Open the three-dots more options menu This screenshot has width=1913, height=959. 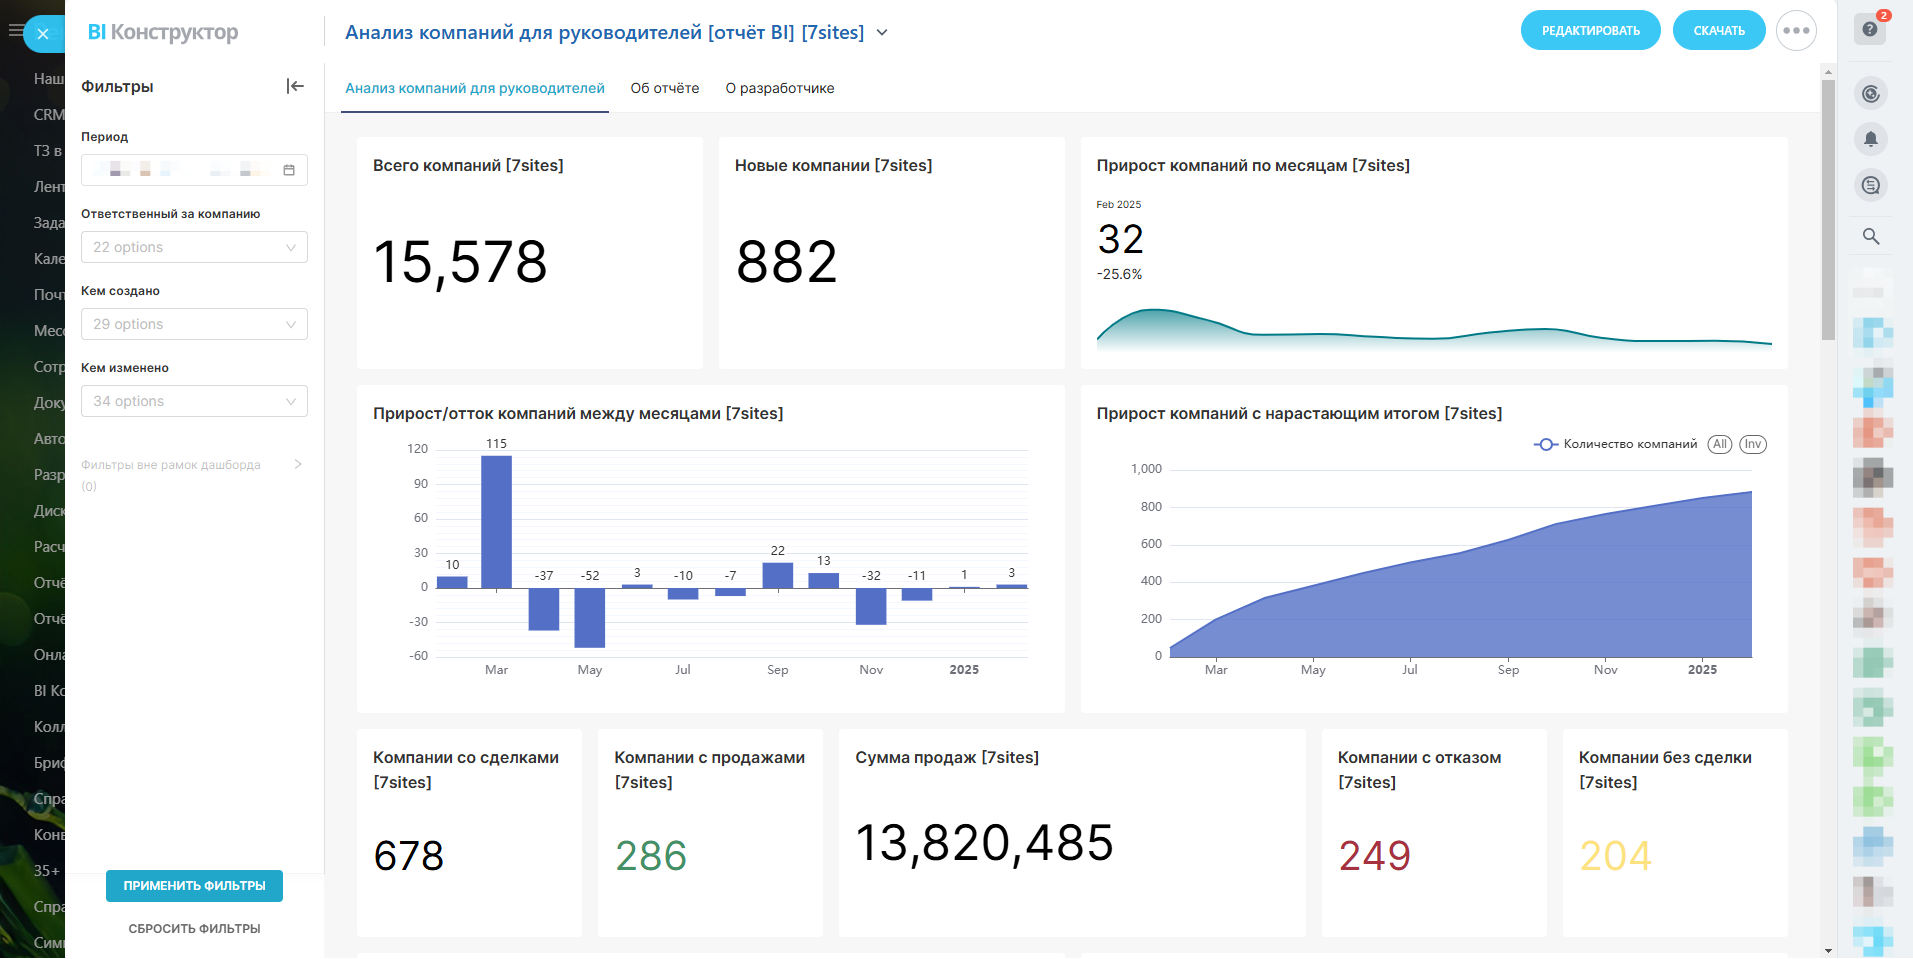click(1796, 31)
